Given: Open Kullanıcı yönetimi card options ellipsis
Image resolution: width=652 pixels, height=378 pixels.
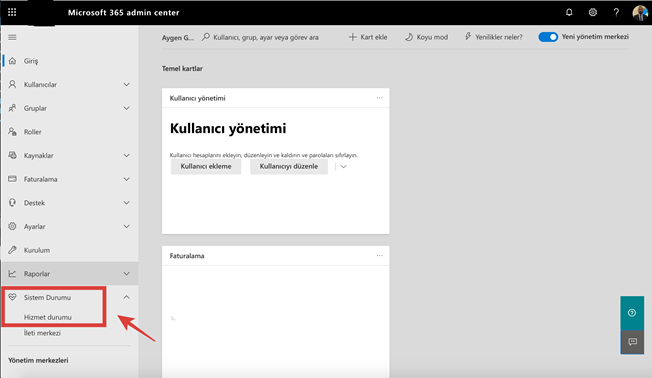Looking at the screenshot, I should [x=380, y=98].
